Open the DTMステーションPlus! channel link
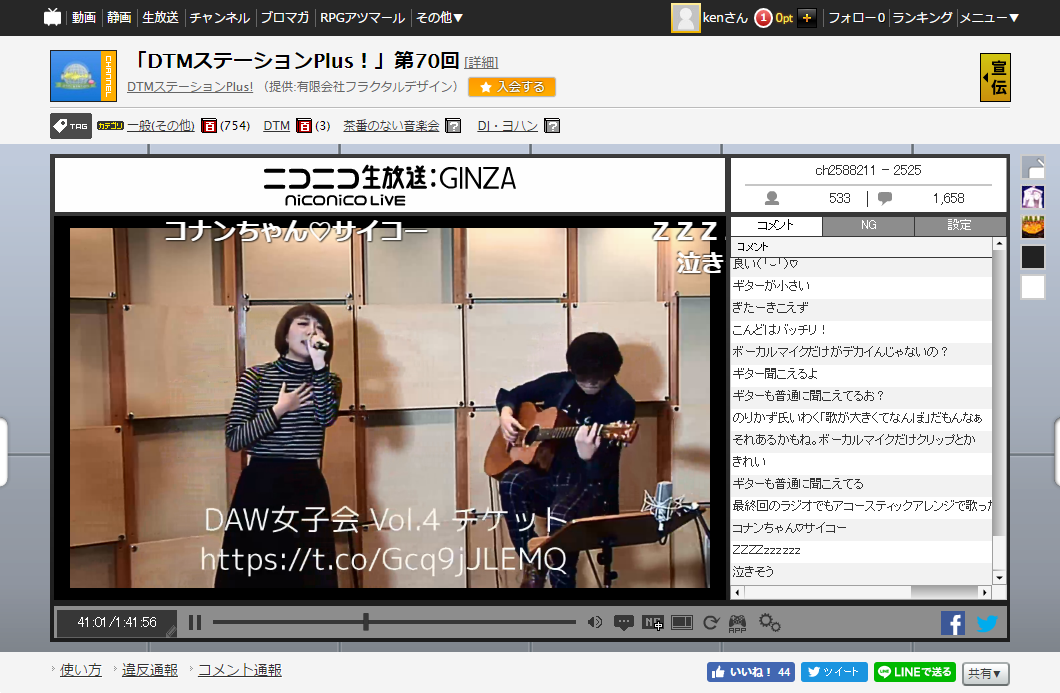The height and width of the screenshot is (693, 1060). click(190, 87)
